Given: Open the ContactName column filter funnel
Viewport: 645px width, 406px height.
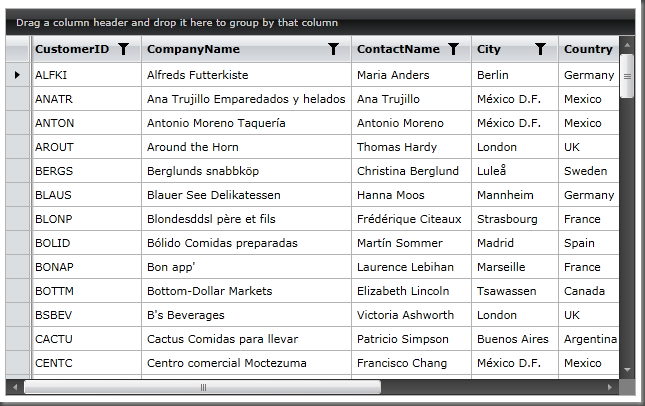Looking at the screenshot, I should [x=453, y=49].
